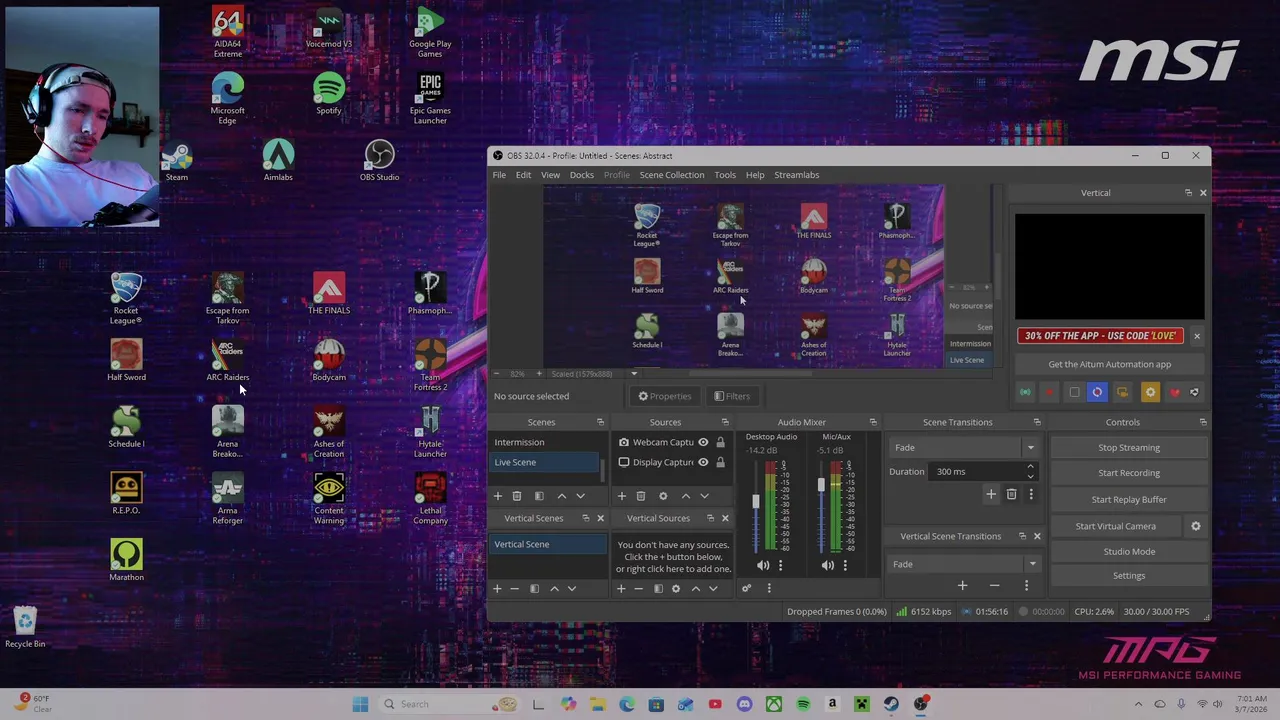Remove selected source with Sources trash icon

[x=641, y=495]
